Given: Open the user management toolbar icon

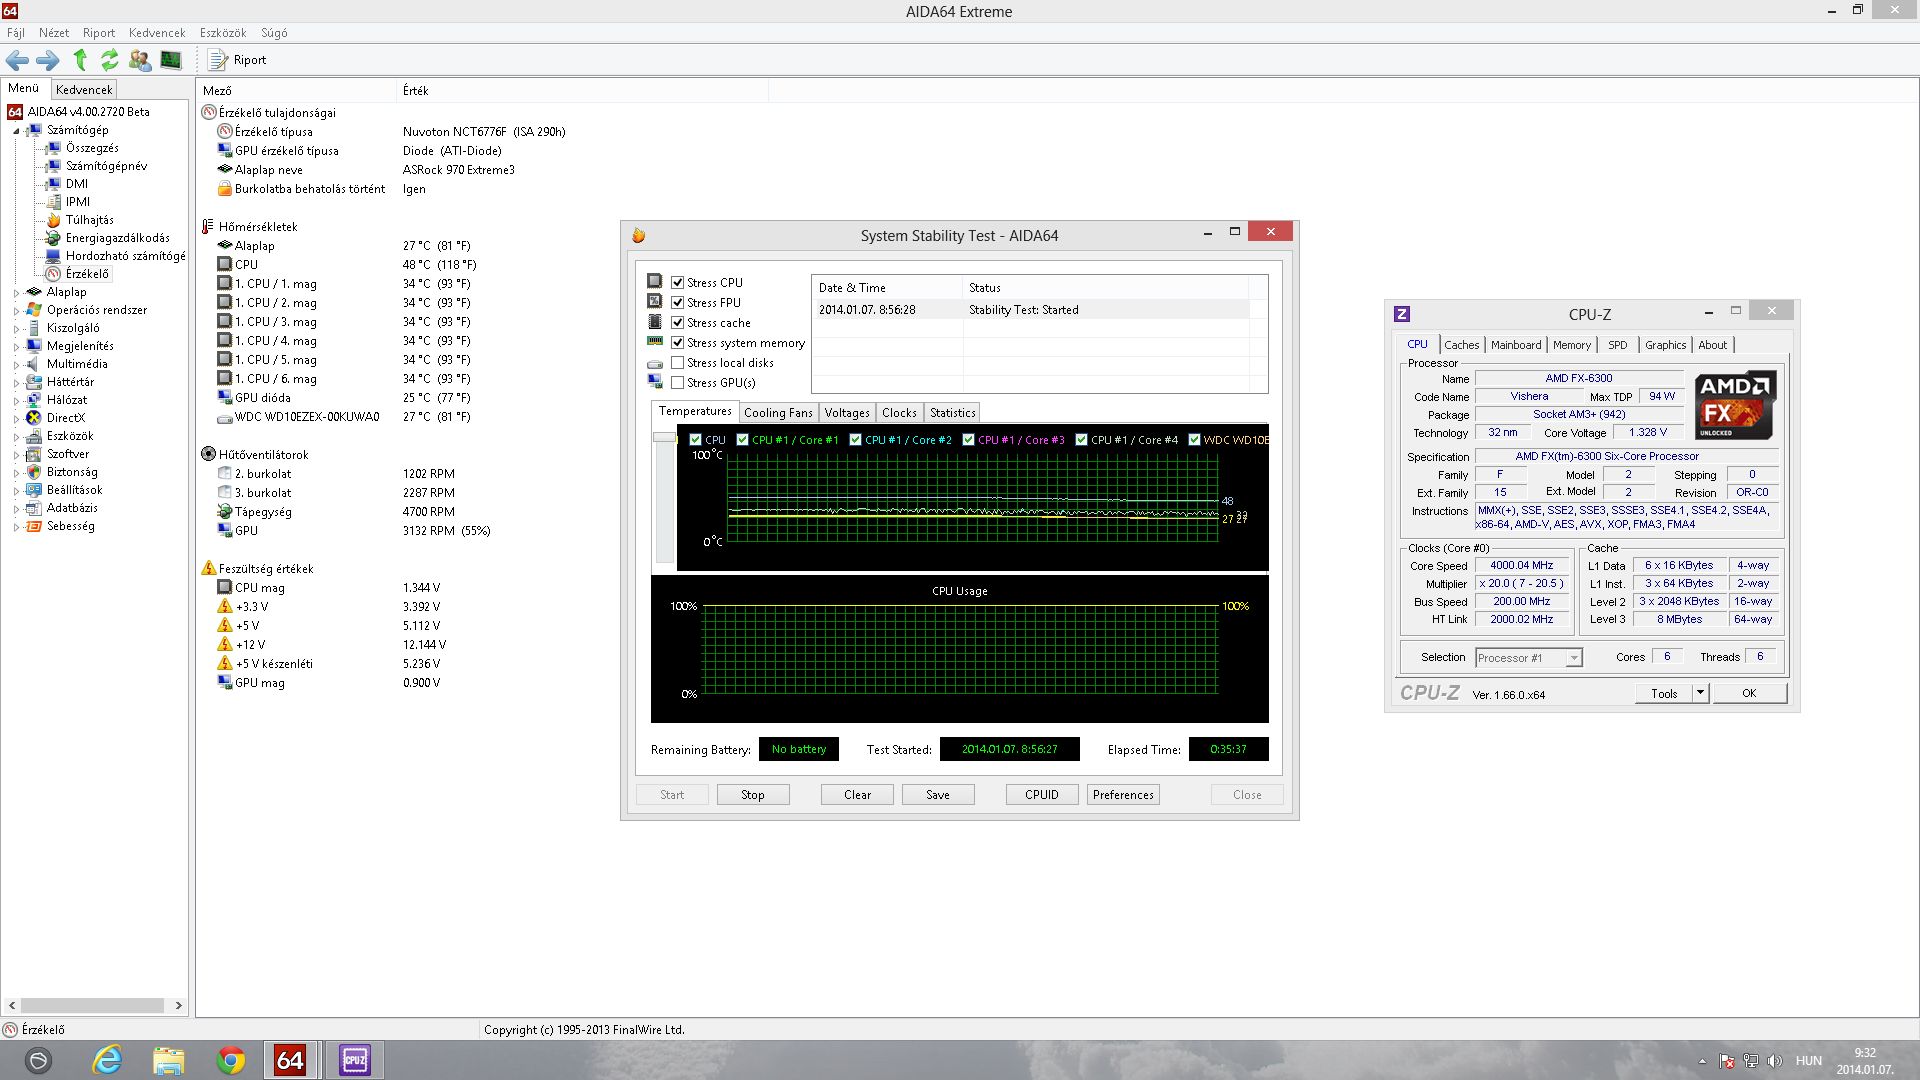Looking at the screenshot, I should 140,60.
